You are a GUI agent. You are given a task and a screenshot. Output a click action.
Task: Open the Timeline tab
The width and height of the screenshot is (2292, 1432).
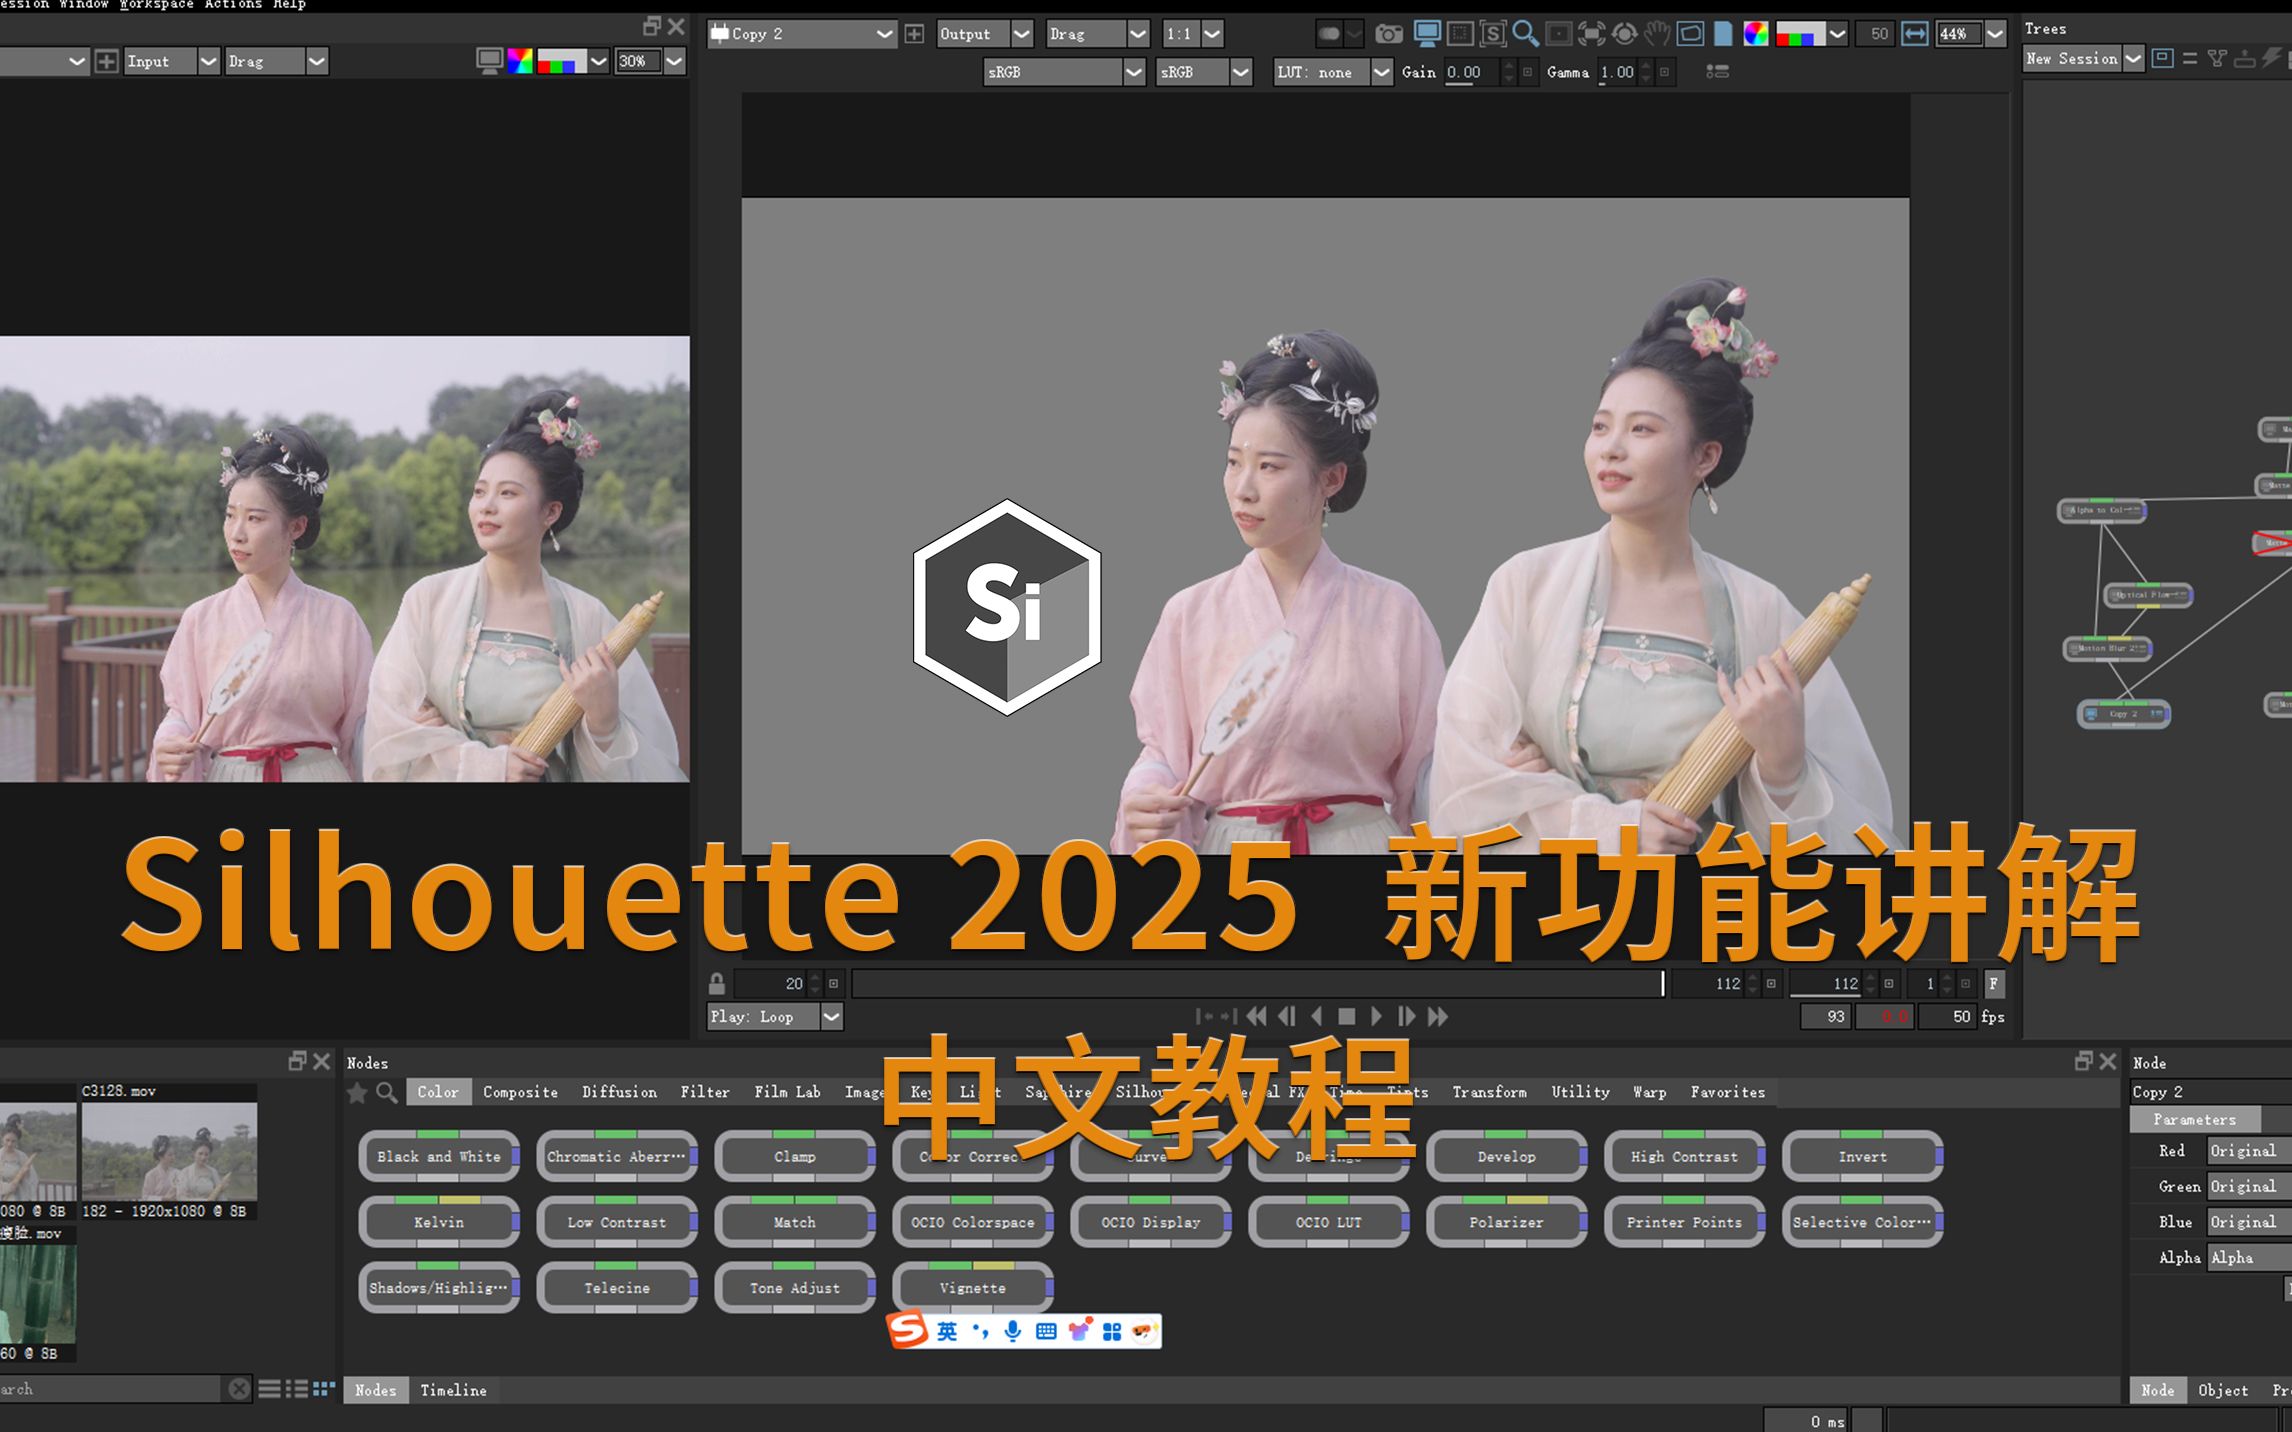point(453,1390)
